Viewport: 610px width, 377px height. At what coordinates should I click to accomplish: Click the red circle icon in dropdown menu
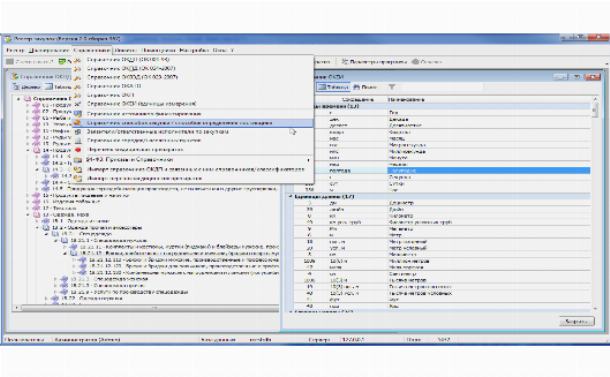click(78, 149)
